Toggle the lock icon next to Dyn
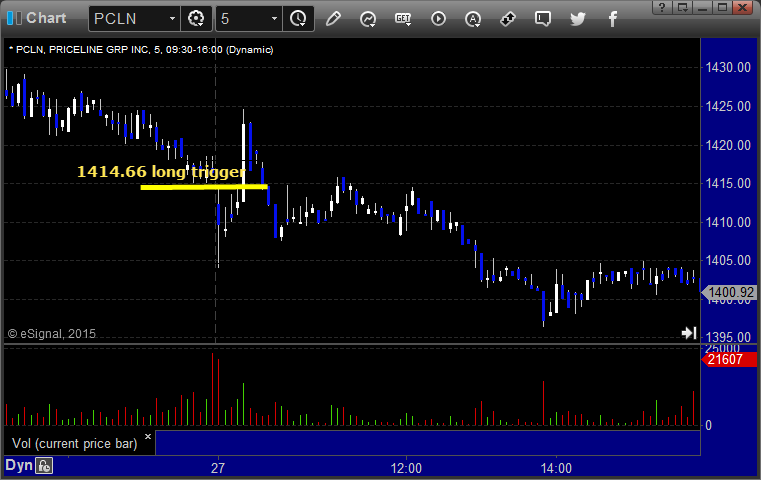The width and height of the screenshot is (761, 480). click(44, 466)
